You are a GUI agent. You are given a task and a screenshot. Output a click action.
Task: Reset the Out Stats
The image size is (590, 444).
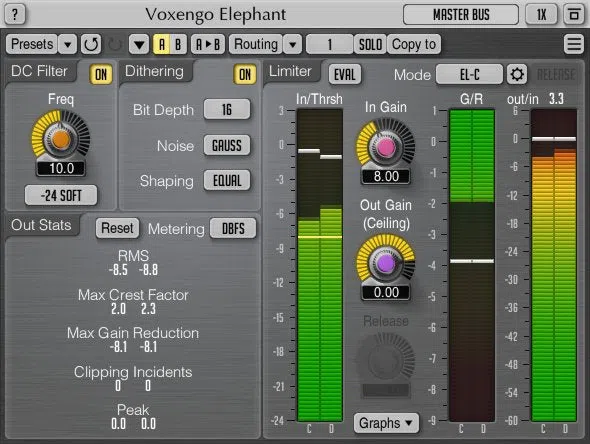(117, 228)
